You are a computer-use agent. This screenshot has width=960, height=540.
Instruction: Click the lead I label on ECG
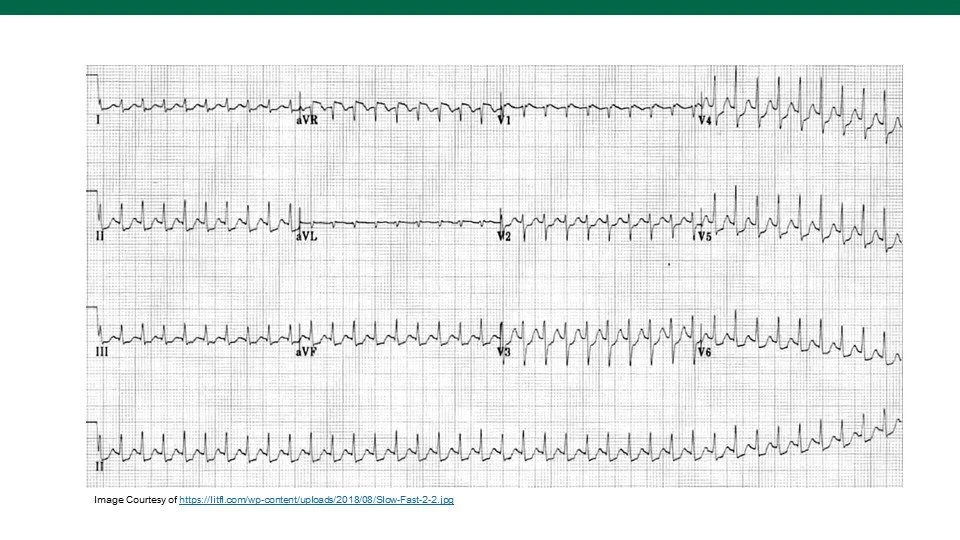point(98,121)
